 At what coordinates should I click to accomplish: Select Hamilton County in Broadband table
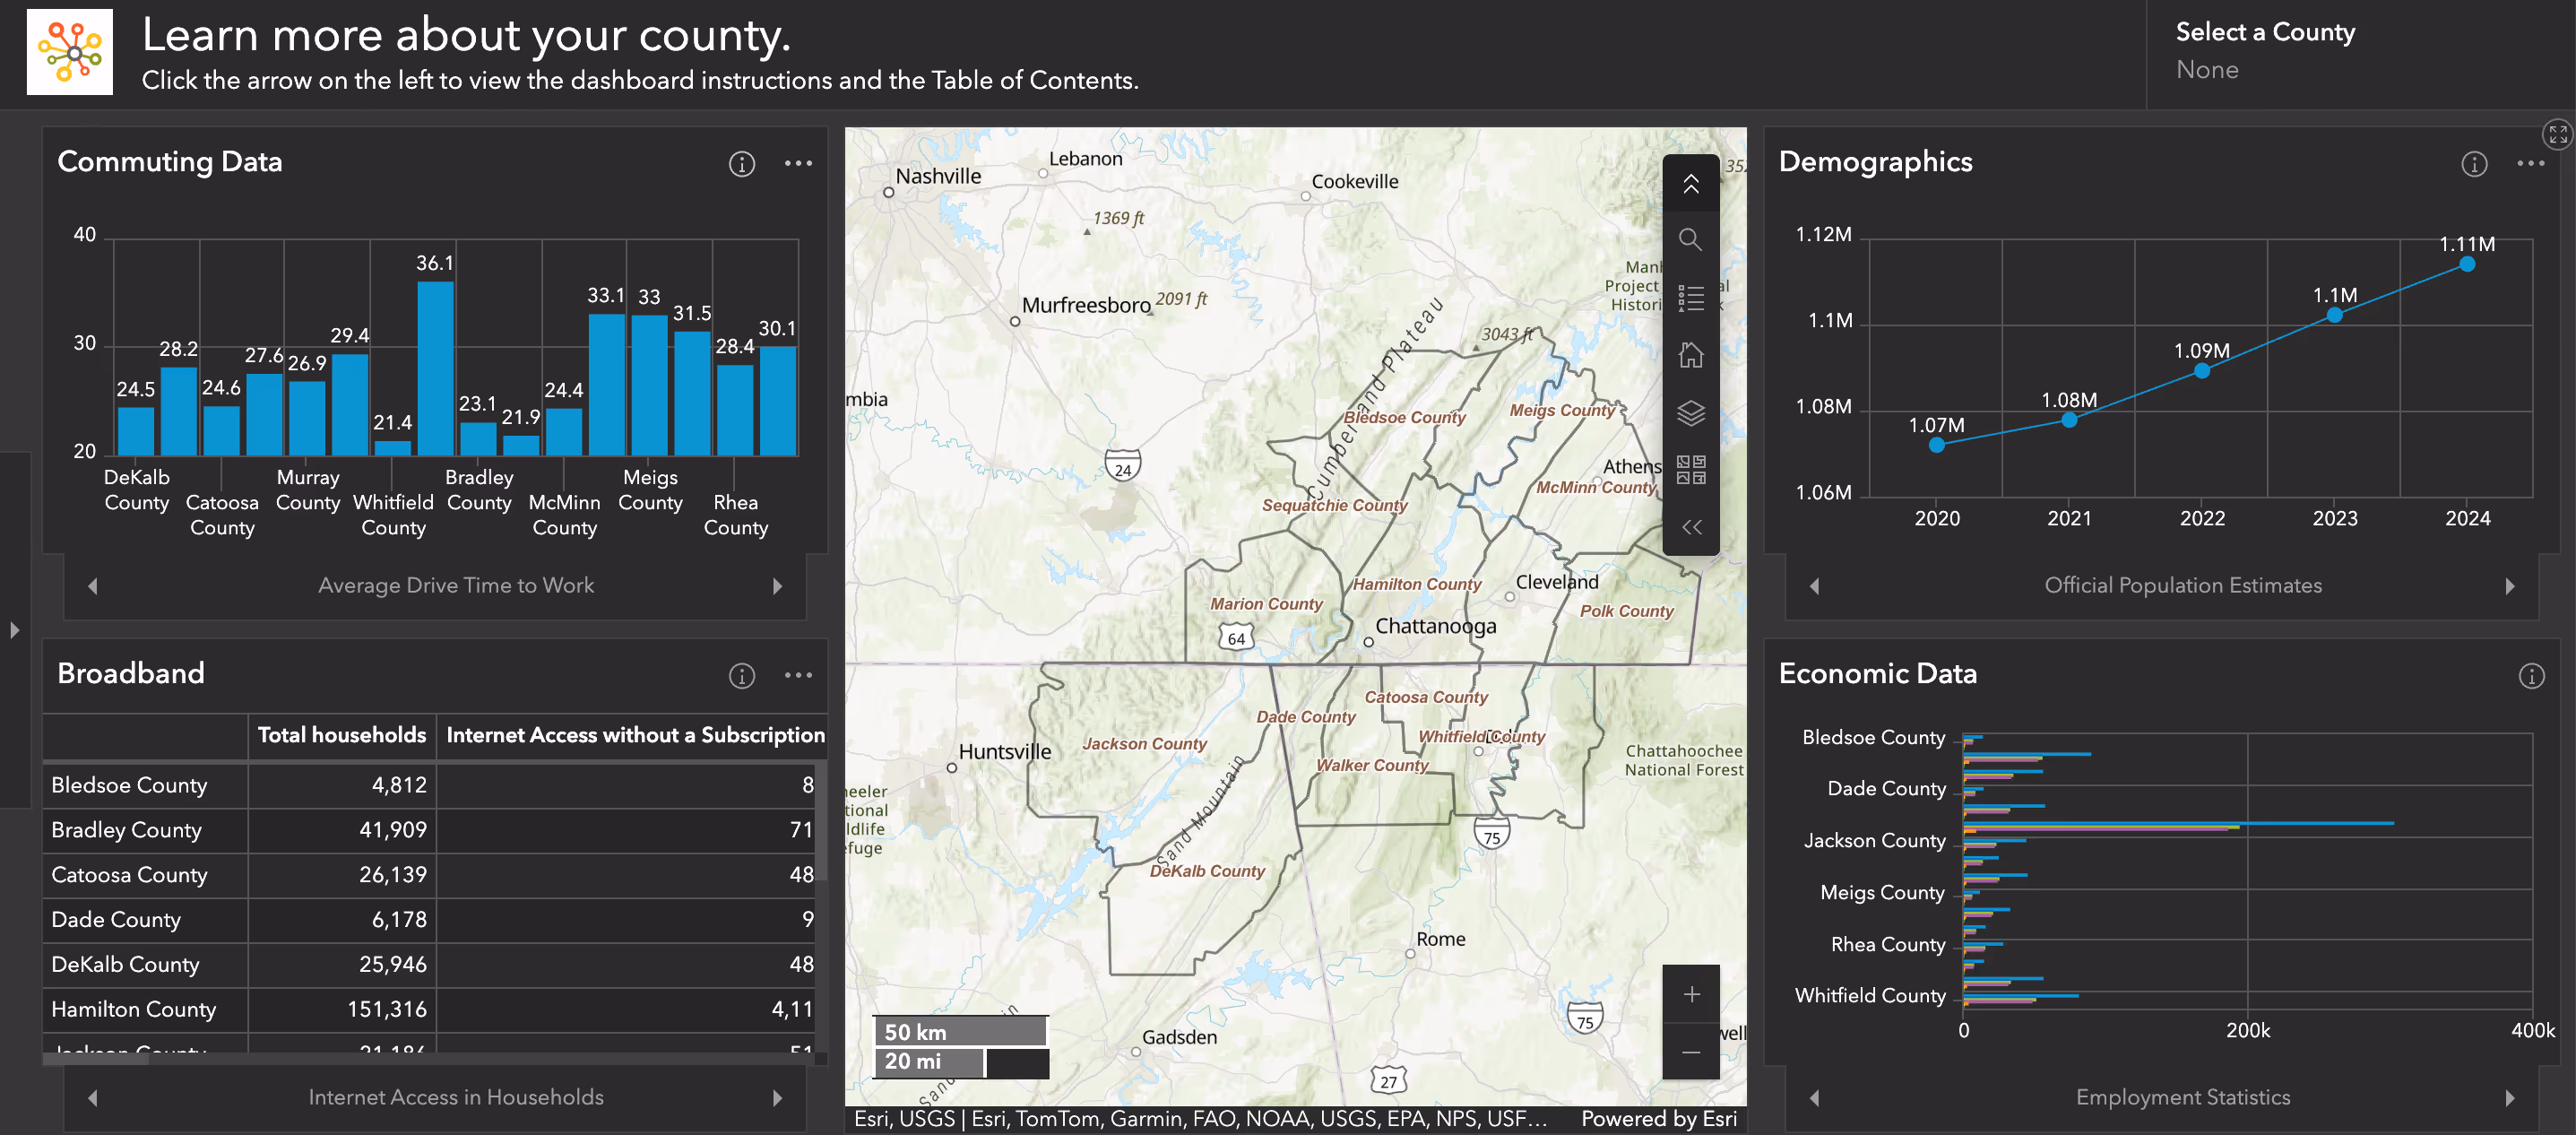430,1010
